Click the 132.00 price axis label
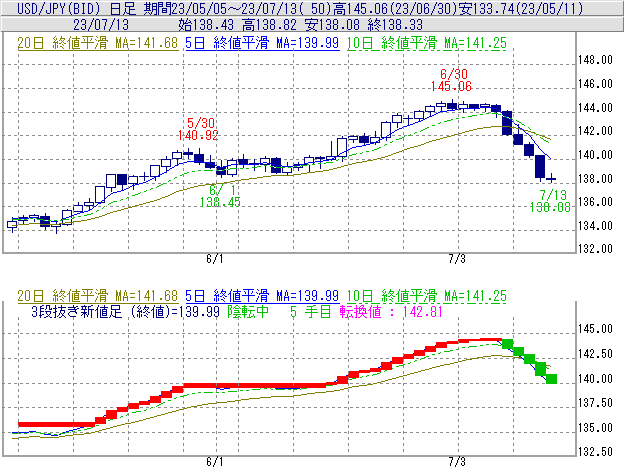 [x=595, y=249]
